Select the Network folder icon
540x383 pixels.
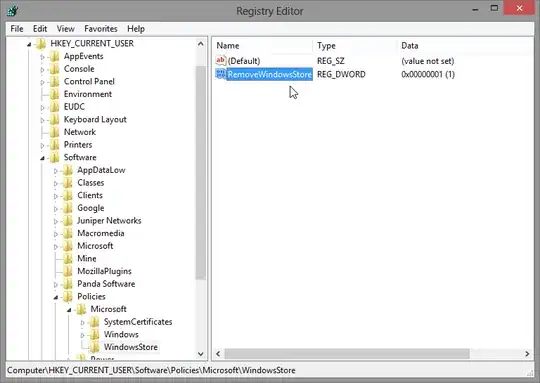pyautogui.click(x=54, y=132)
